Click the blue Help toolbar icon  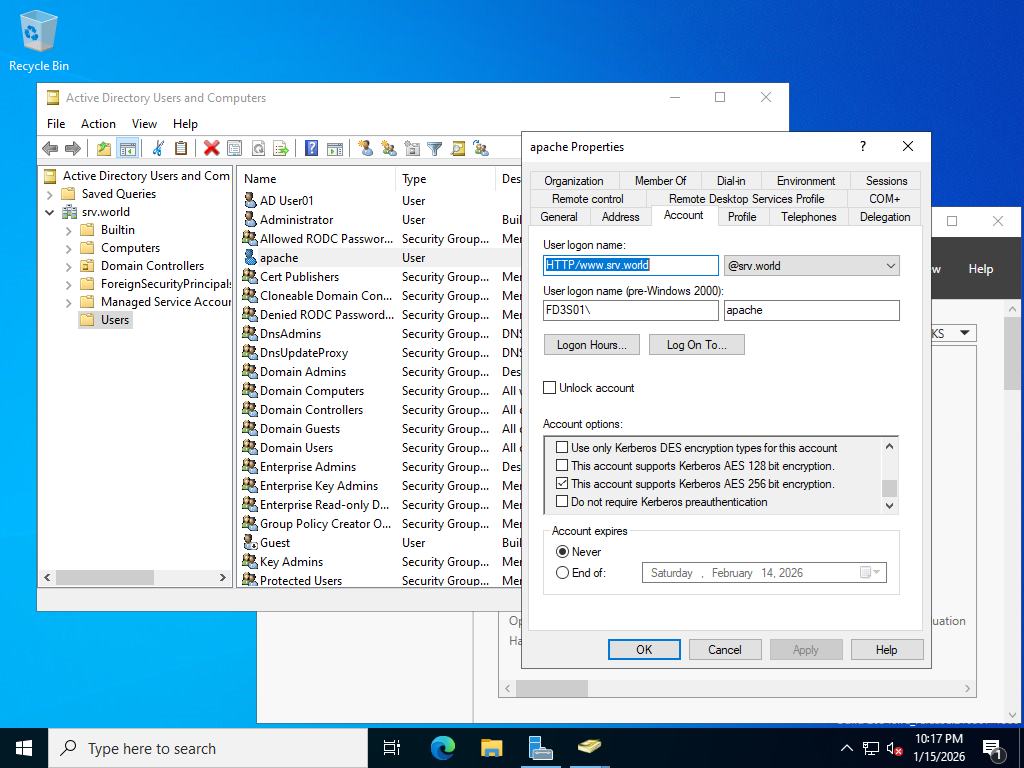click(311, 148)
